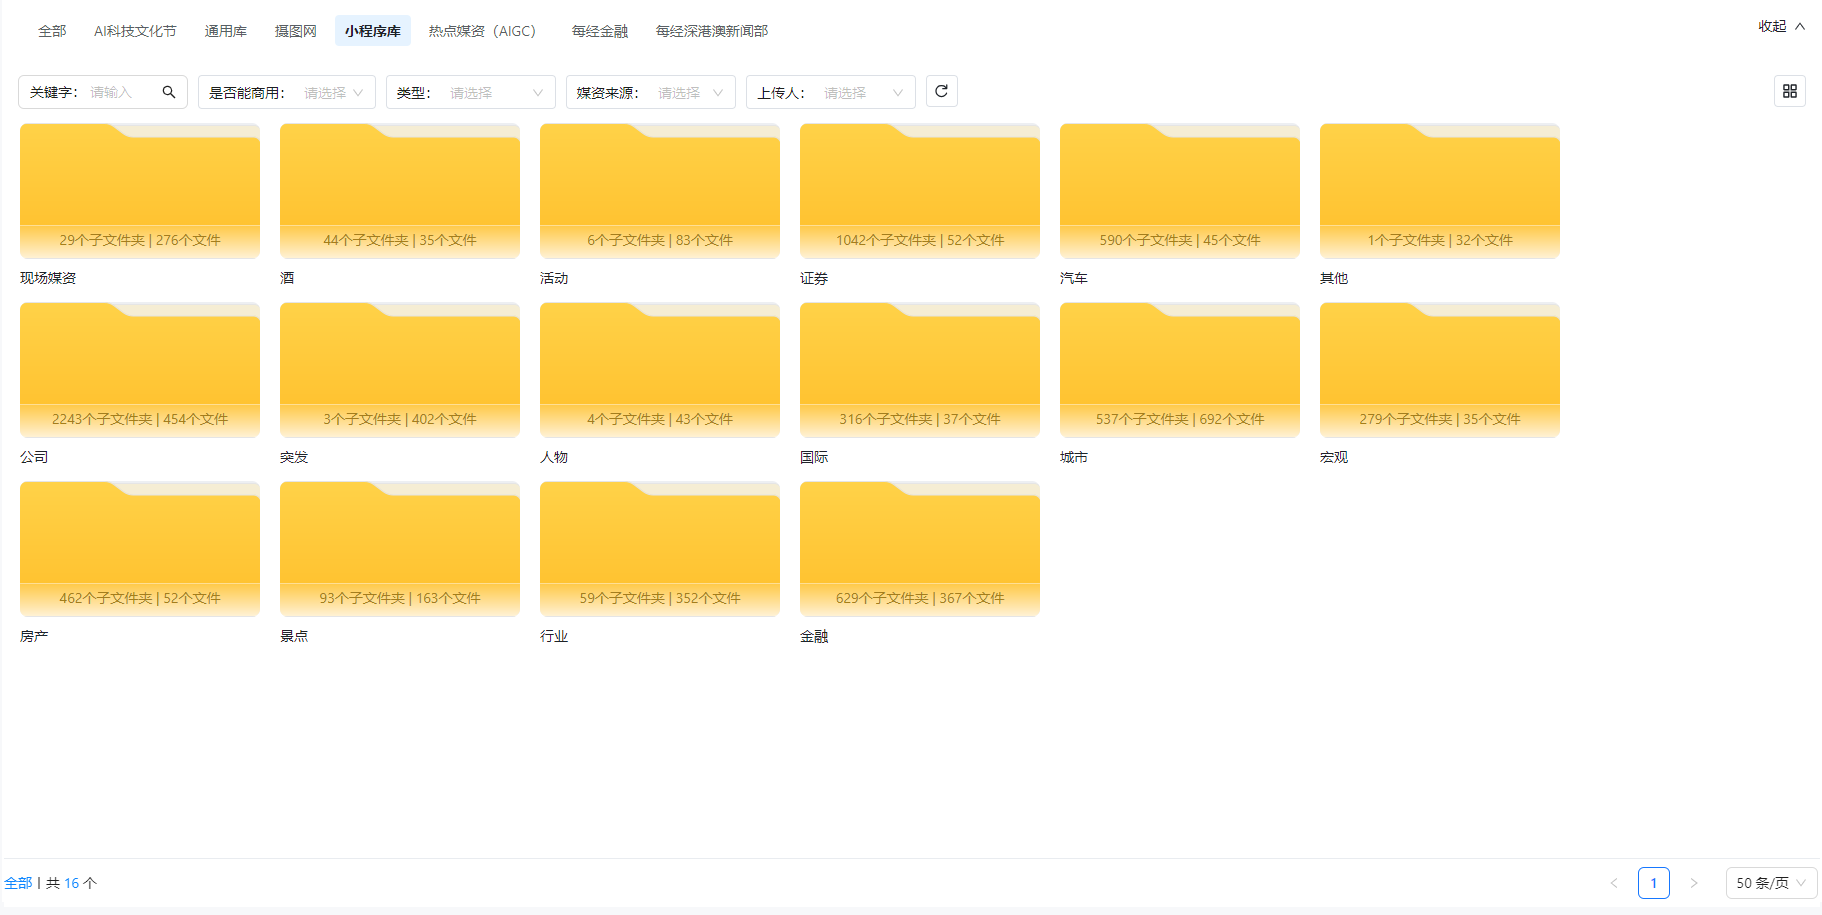The height and width of the screenshot is (915, 1822).
Task: Click the refresh filters icon
Action: coord(941,91)
